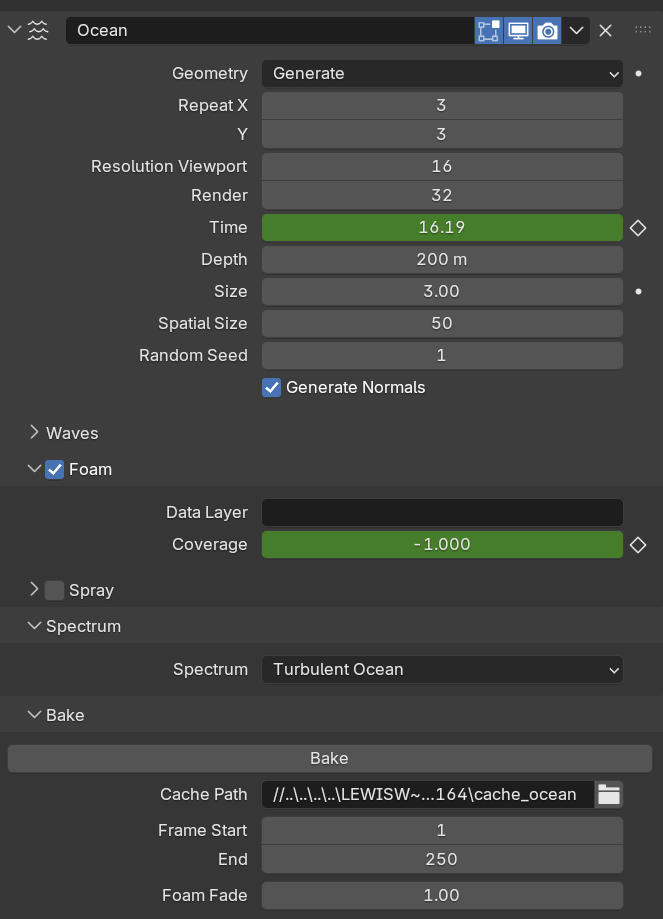This screenshot has height=919, width=663.
Task: Click the Time keyframe diamond
Action: 638,228
